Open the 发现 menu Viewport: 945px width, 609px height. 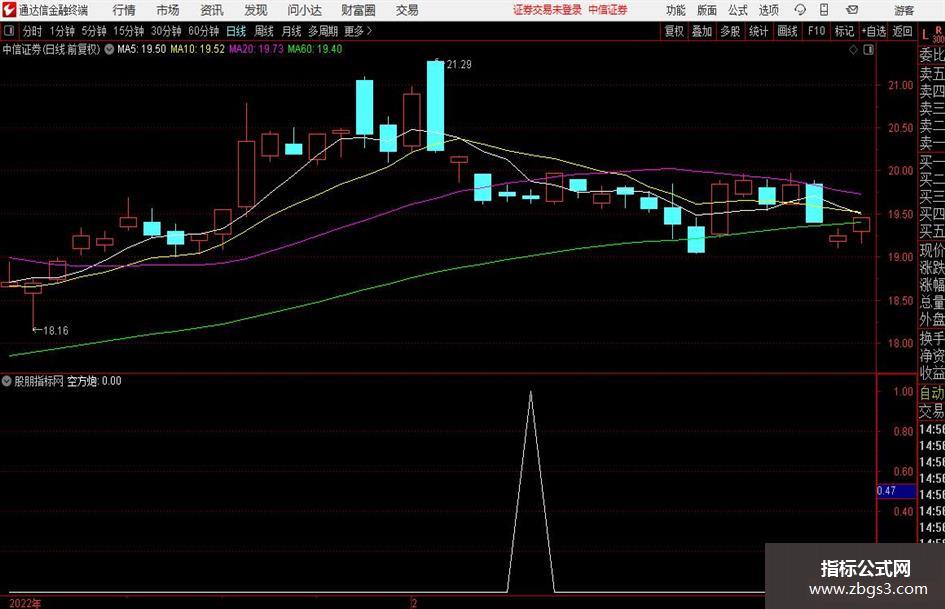pos(256,10)
